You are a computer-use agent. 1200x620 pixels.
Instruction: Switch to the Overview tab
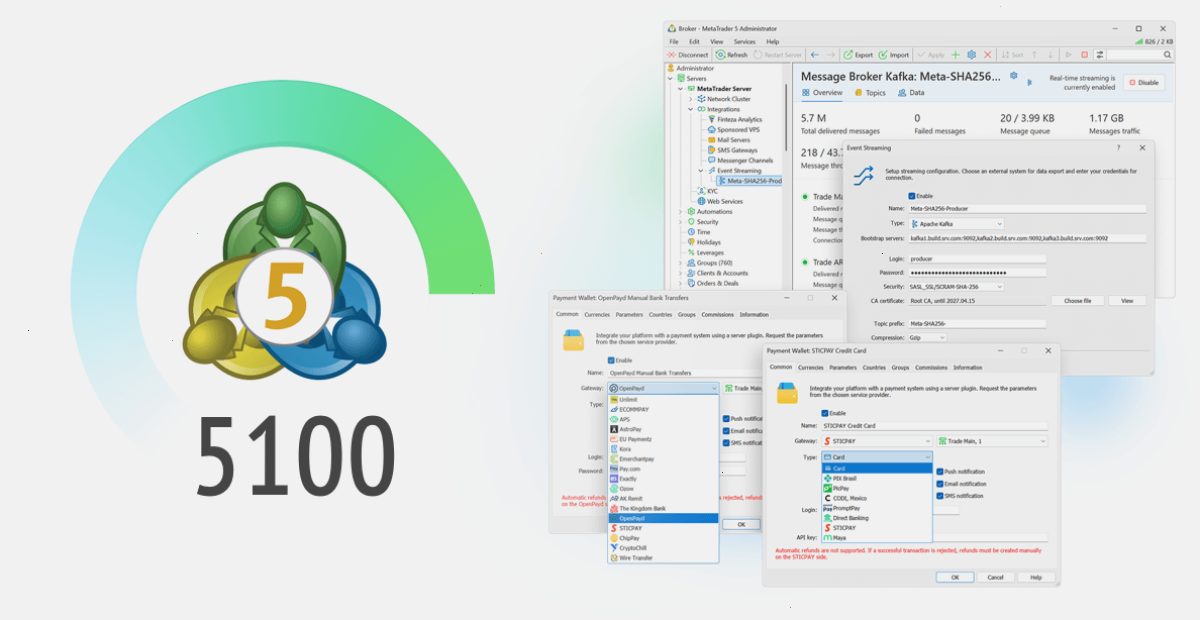(822, 93)
